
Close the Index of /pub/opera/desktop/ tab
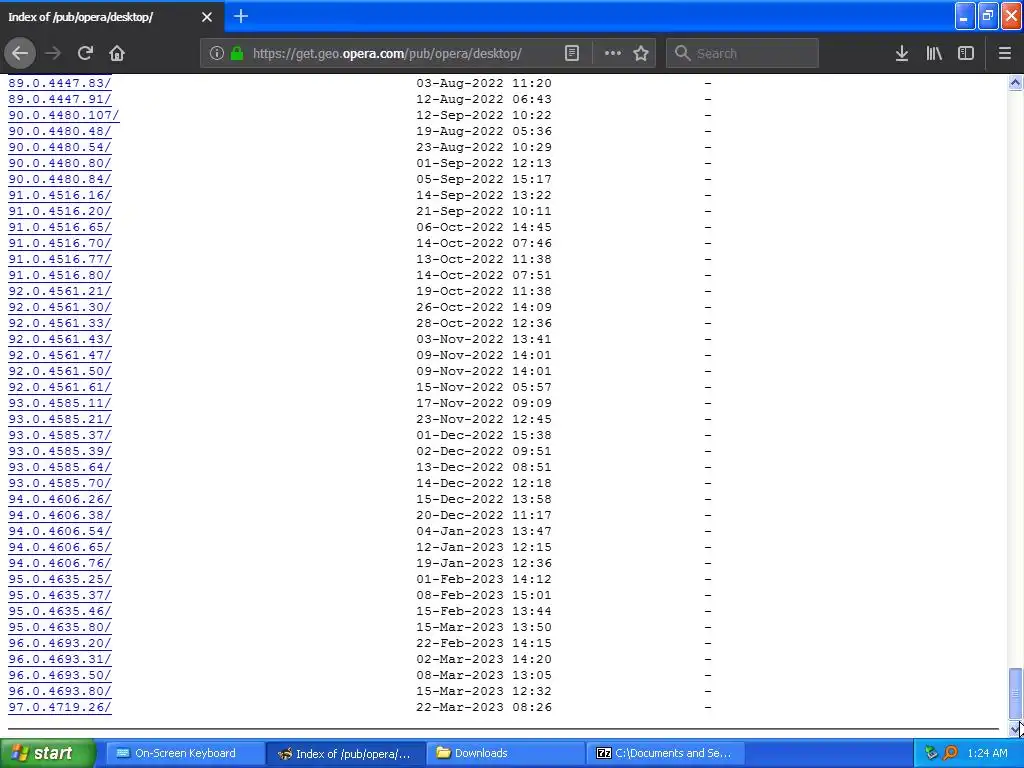(x=207, y=17)
